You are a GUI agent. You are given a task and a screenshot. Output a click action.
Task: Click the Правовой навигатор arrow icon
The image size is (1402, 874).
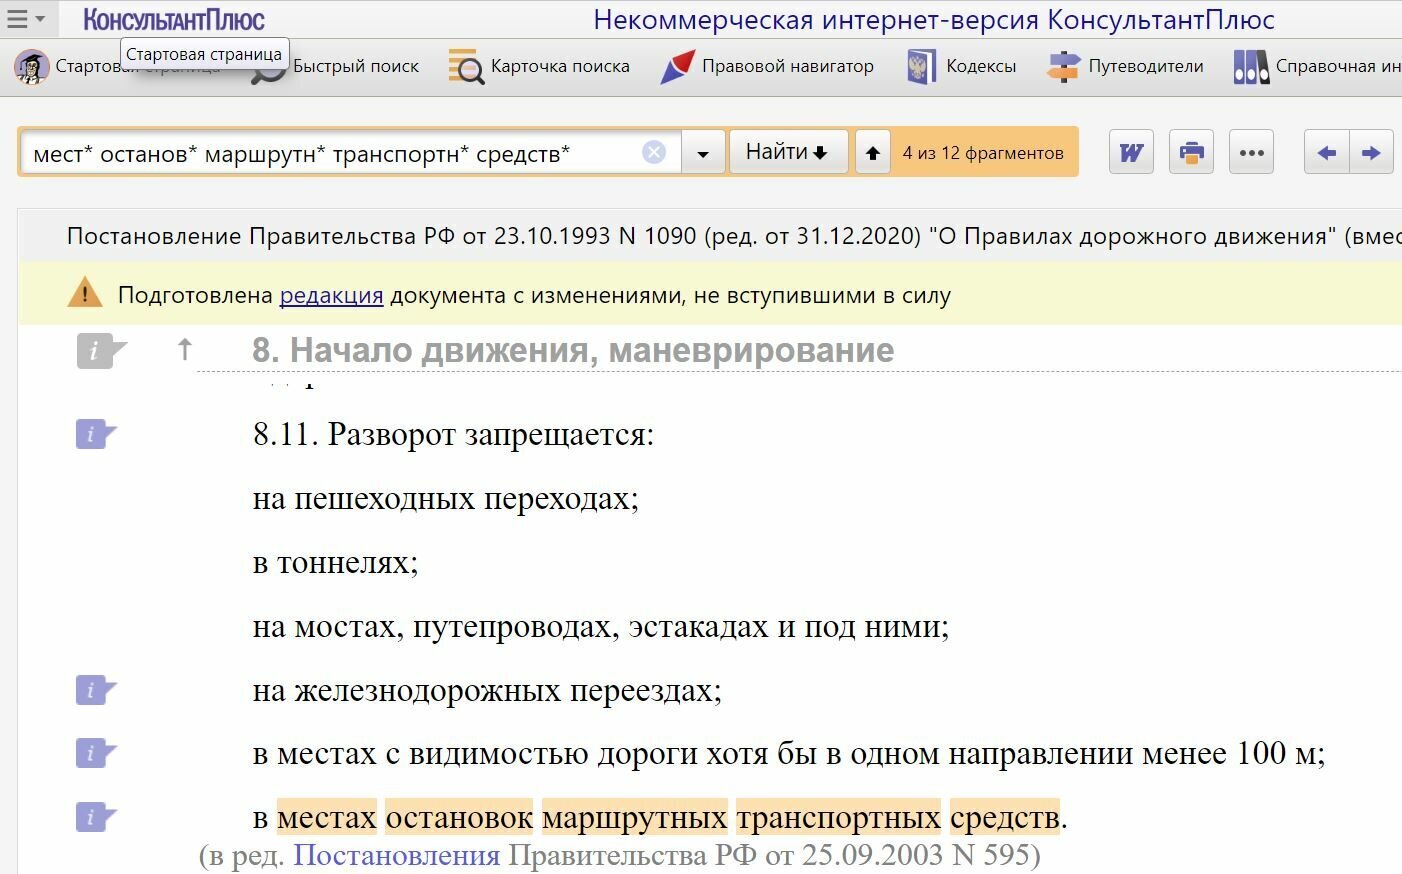coord(677,67)
